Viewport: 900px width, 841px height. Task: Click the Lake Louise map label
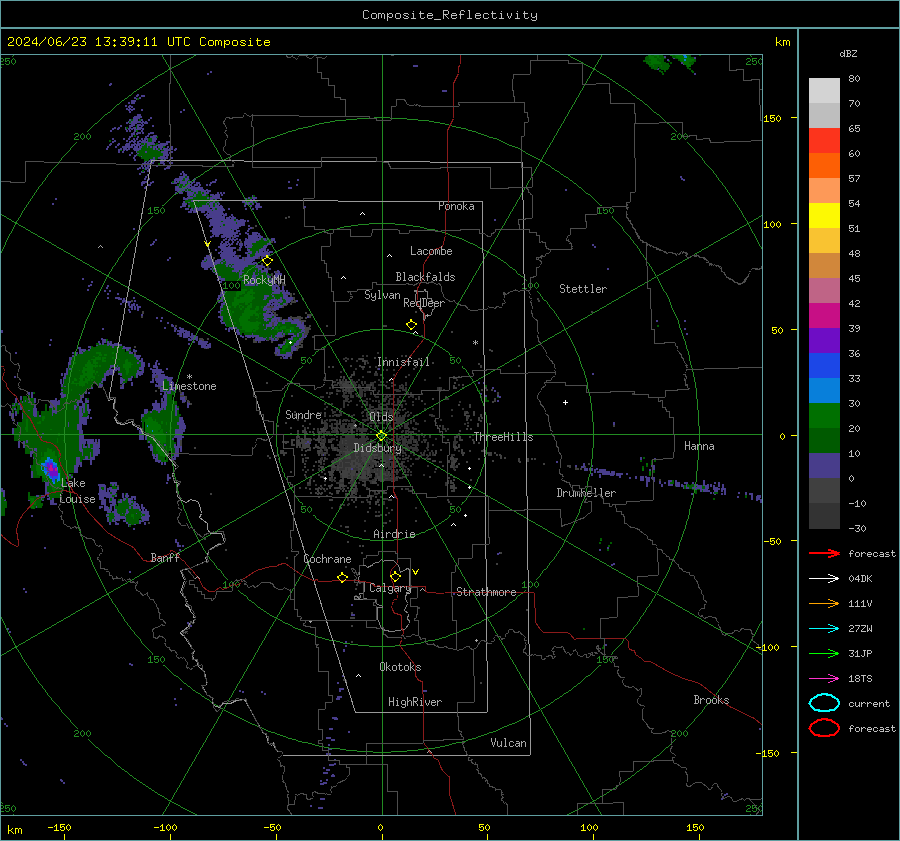(77, 491)
